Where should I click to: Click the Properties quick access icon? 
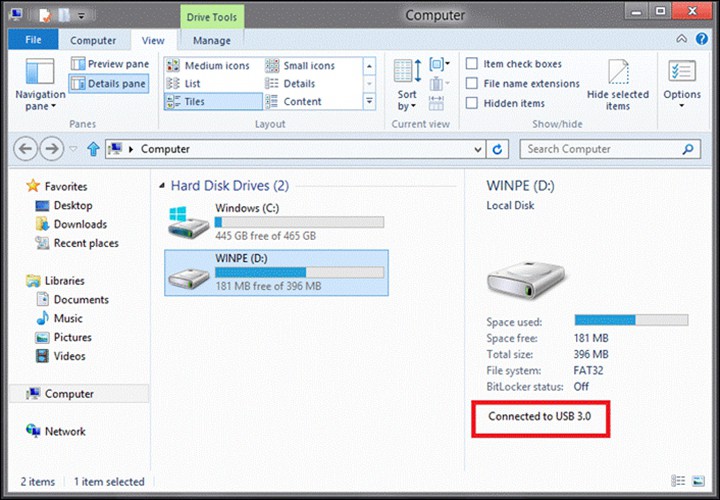tap(45, 15)
